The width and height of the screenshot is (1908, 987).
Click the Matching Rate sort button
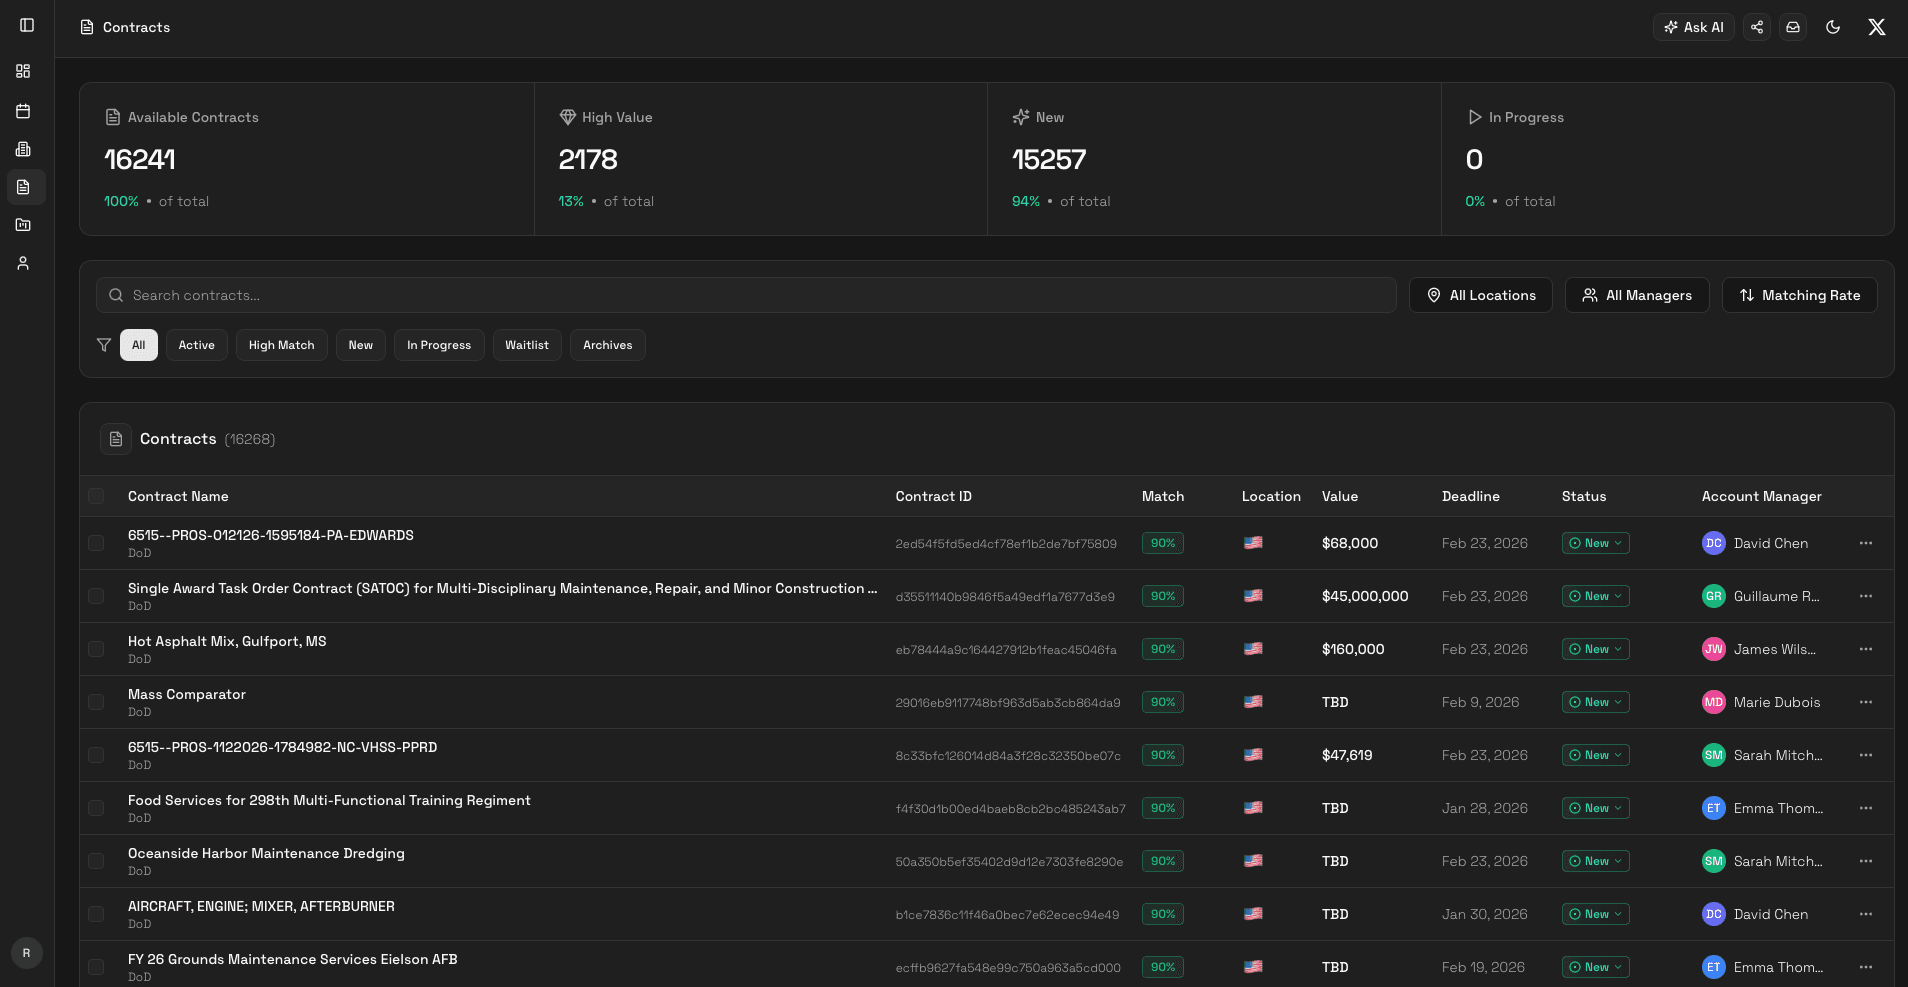[1799, 295]
